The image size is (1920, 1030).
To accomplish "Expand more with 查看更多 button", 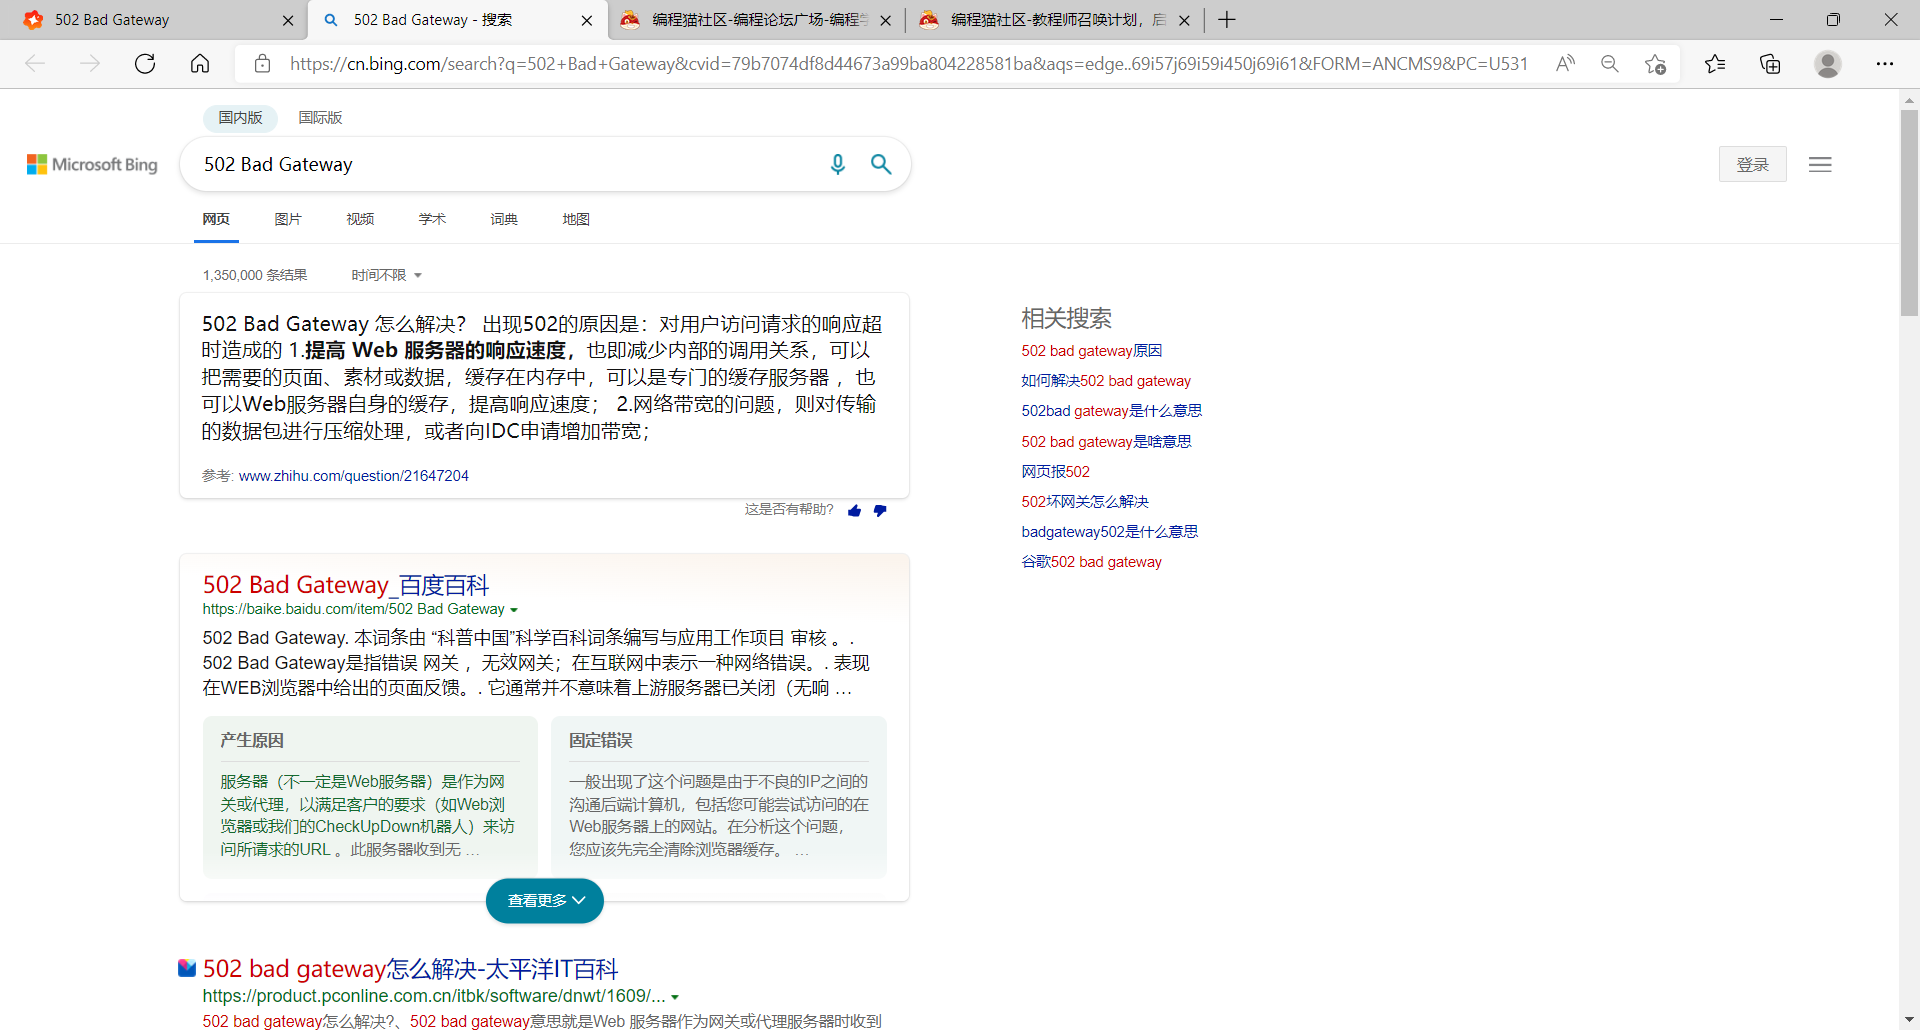I will [545, 901].
